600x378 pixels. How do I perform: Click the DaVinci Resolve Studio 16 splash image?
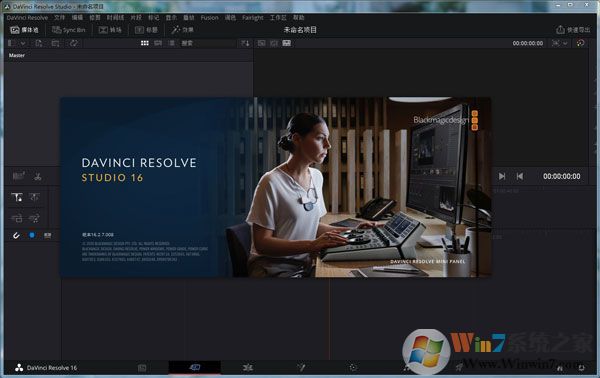click(276, 187)
